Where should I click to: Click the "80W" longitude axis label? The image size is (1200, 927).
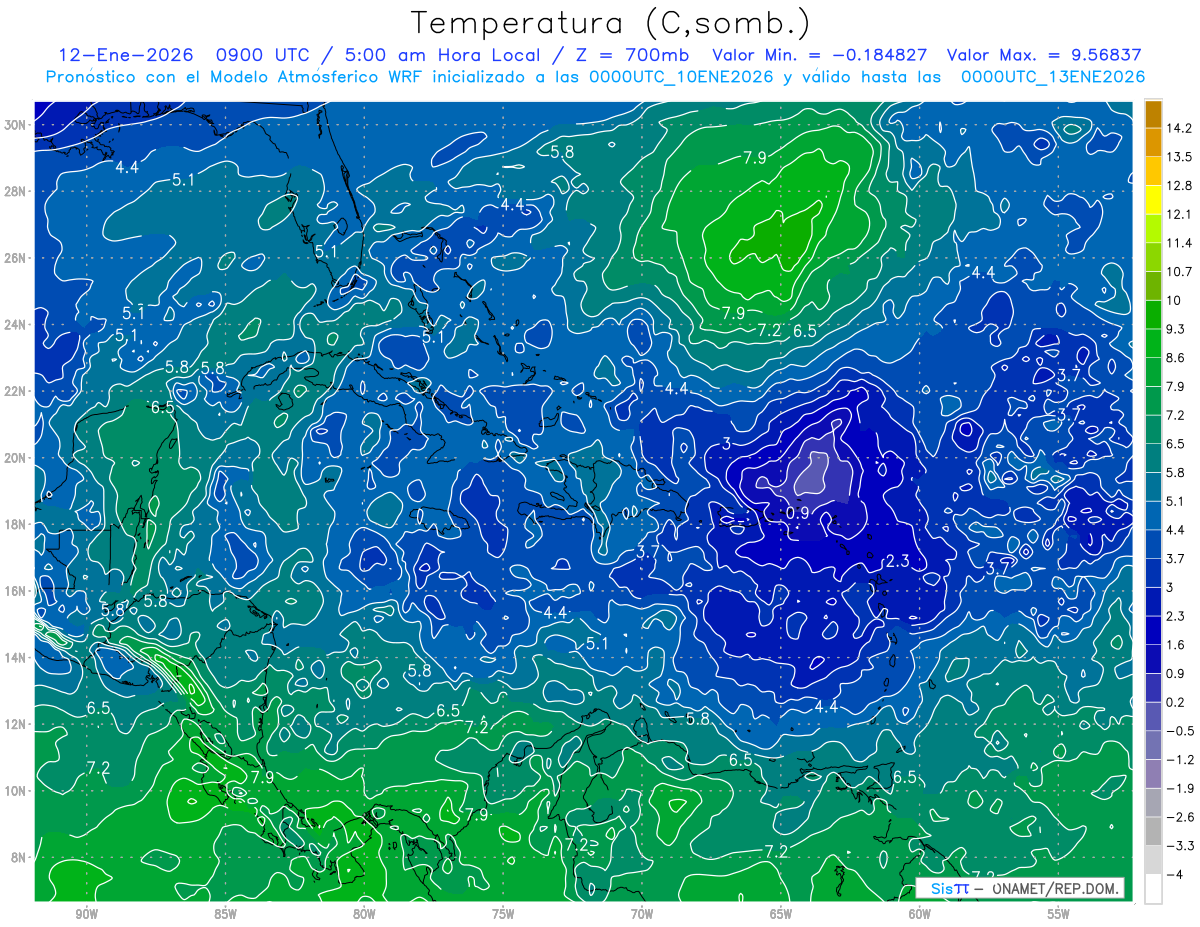coord(364,914)
